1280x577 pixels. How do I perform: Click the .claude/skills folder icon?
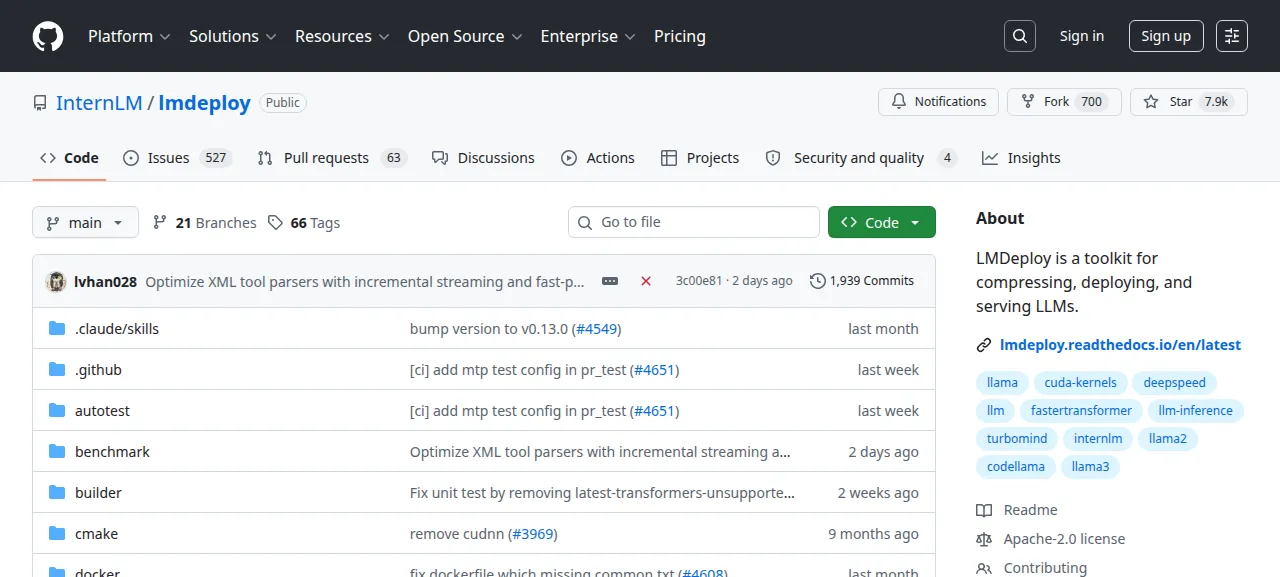[57, 329]
